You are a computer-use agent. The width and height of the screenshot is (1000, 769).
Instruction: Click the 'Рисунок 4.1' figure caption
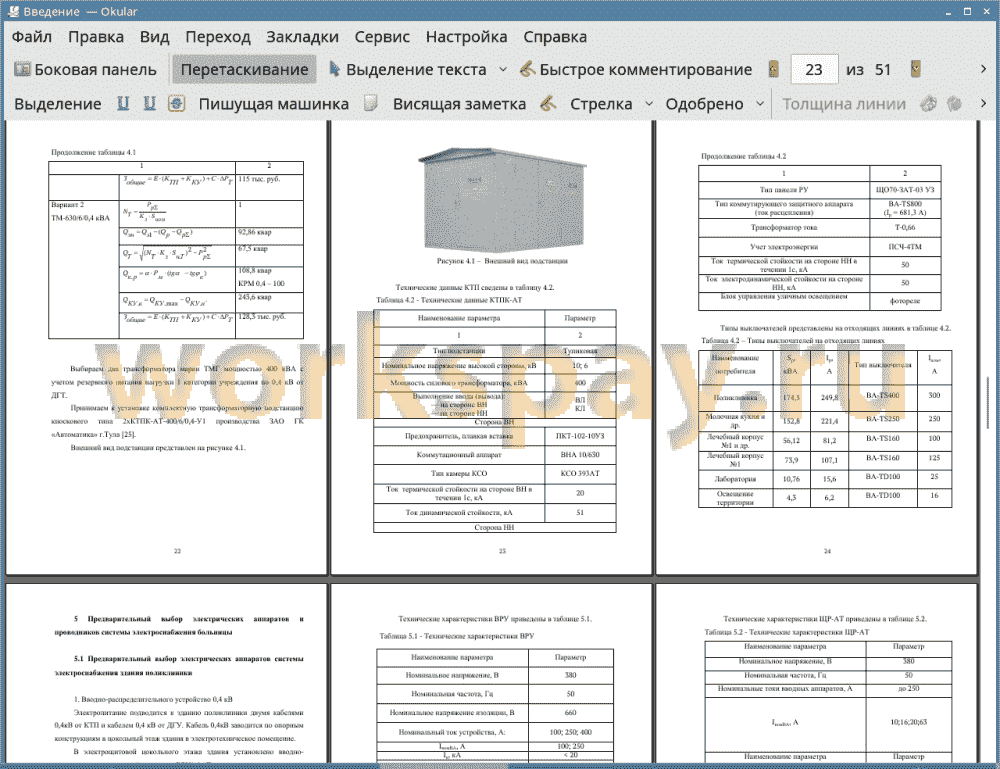pyautogui.click(x=502, y=261)
